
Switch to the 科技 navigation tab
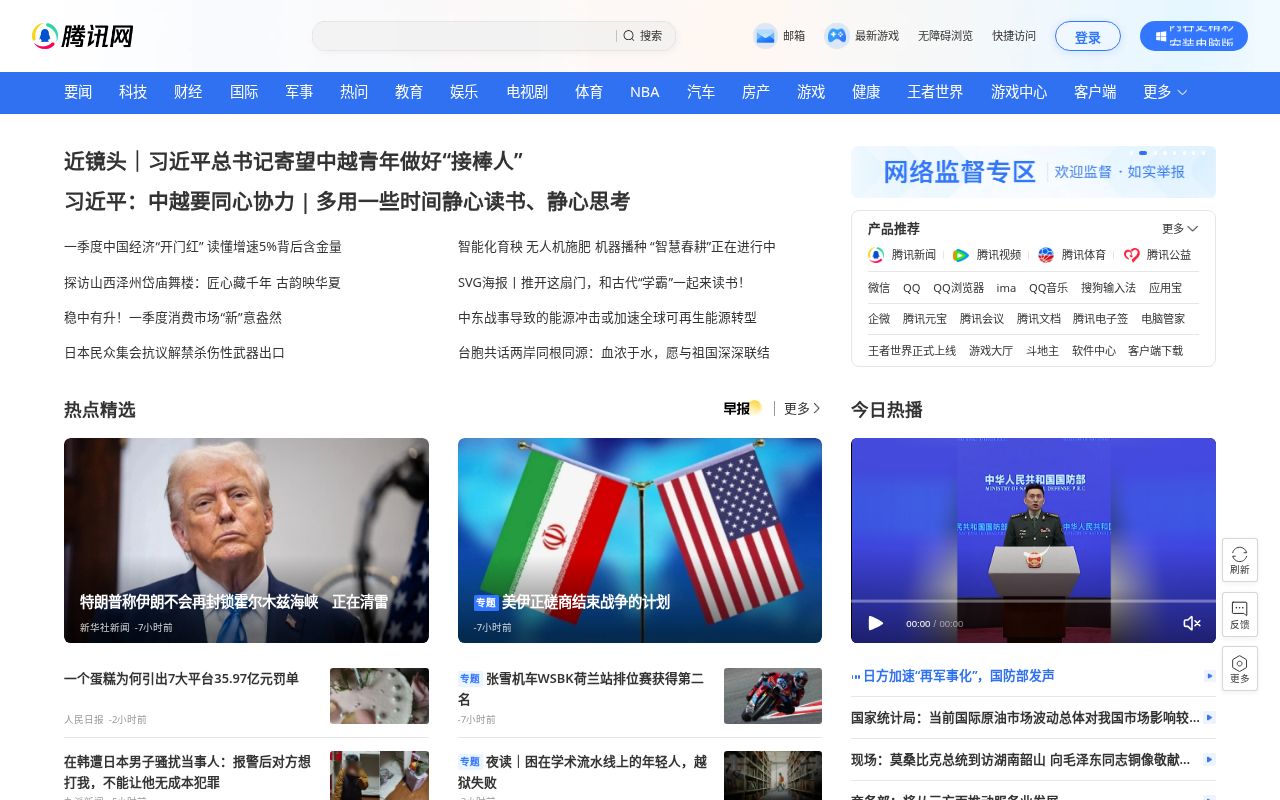[x=133, y=92]
